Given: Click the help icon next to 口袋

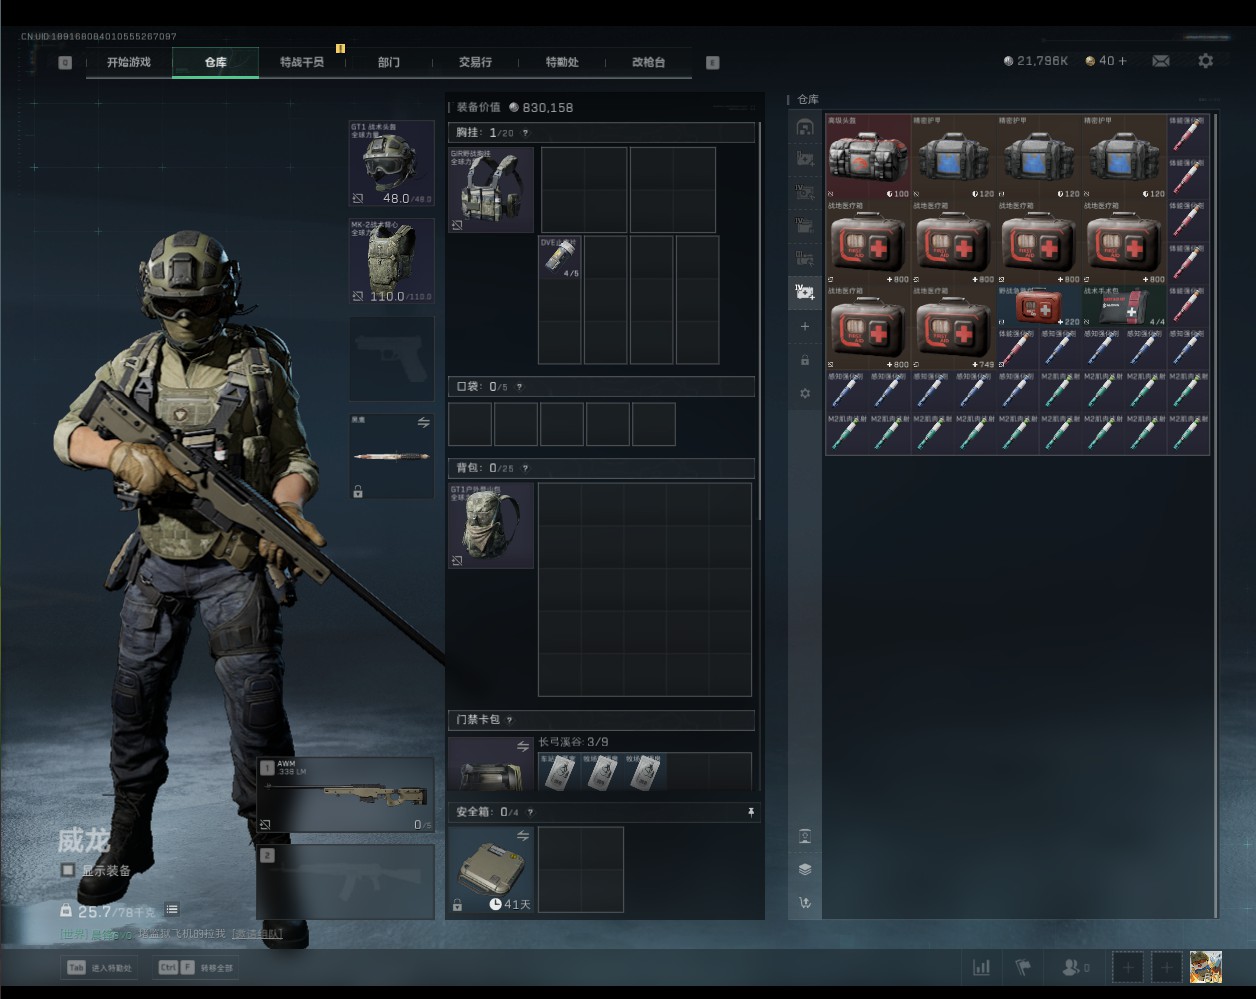Looking at the screenshot, I should point(519,387).
